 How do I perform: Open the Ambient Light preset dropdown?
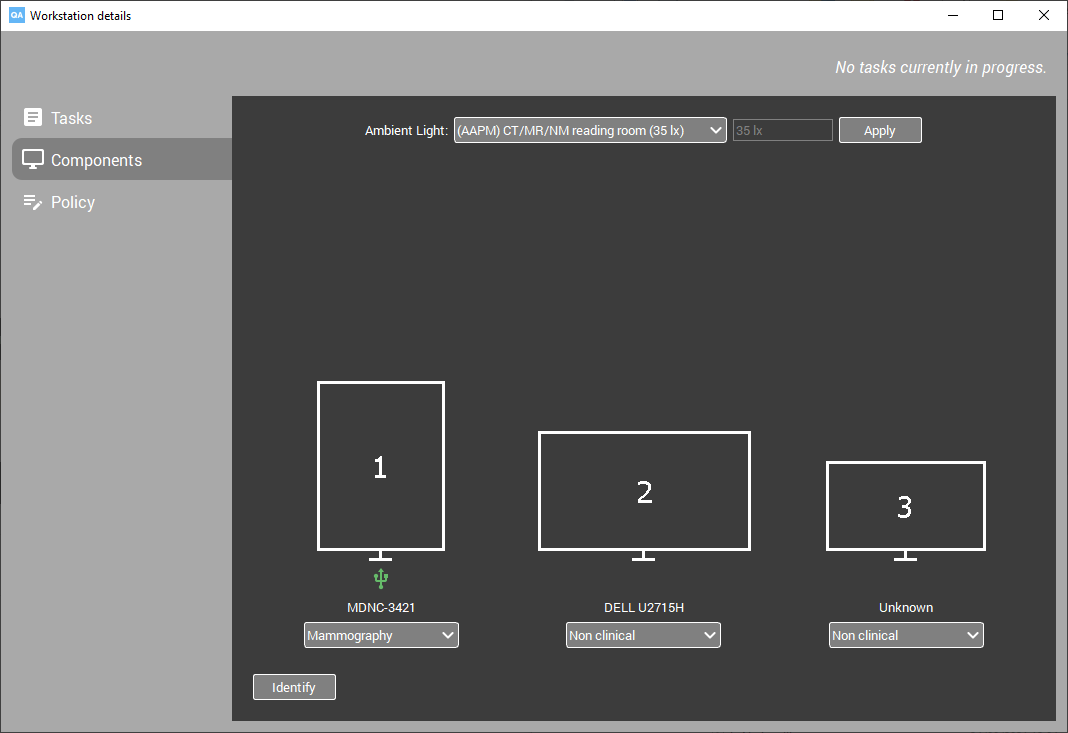pos(590,130)
